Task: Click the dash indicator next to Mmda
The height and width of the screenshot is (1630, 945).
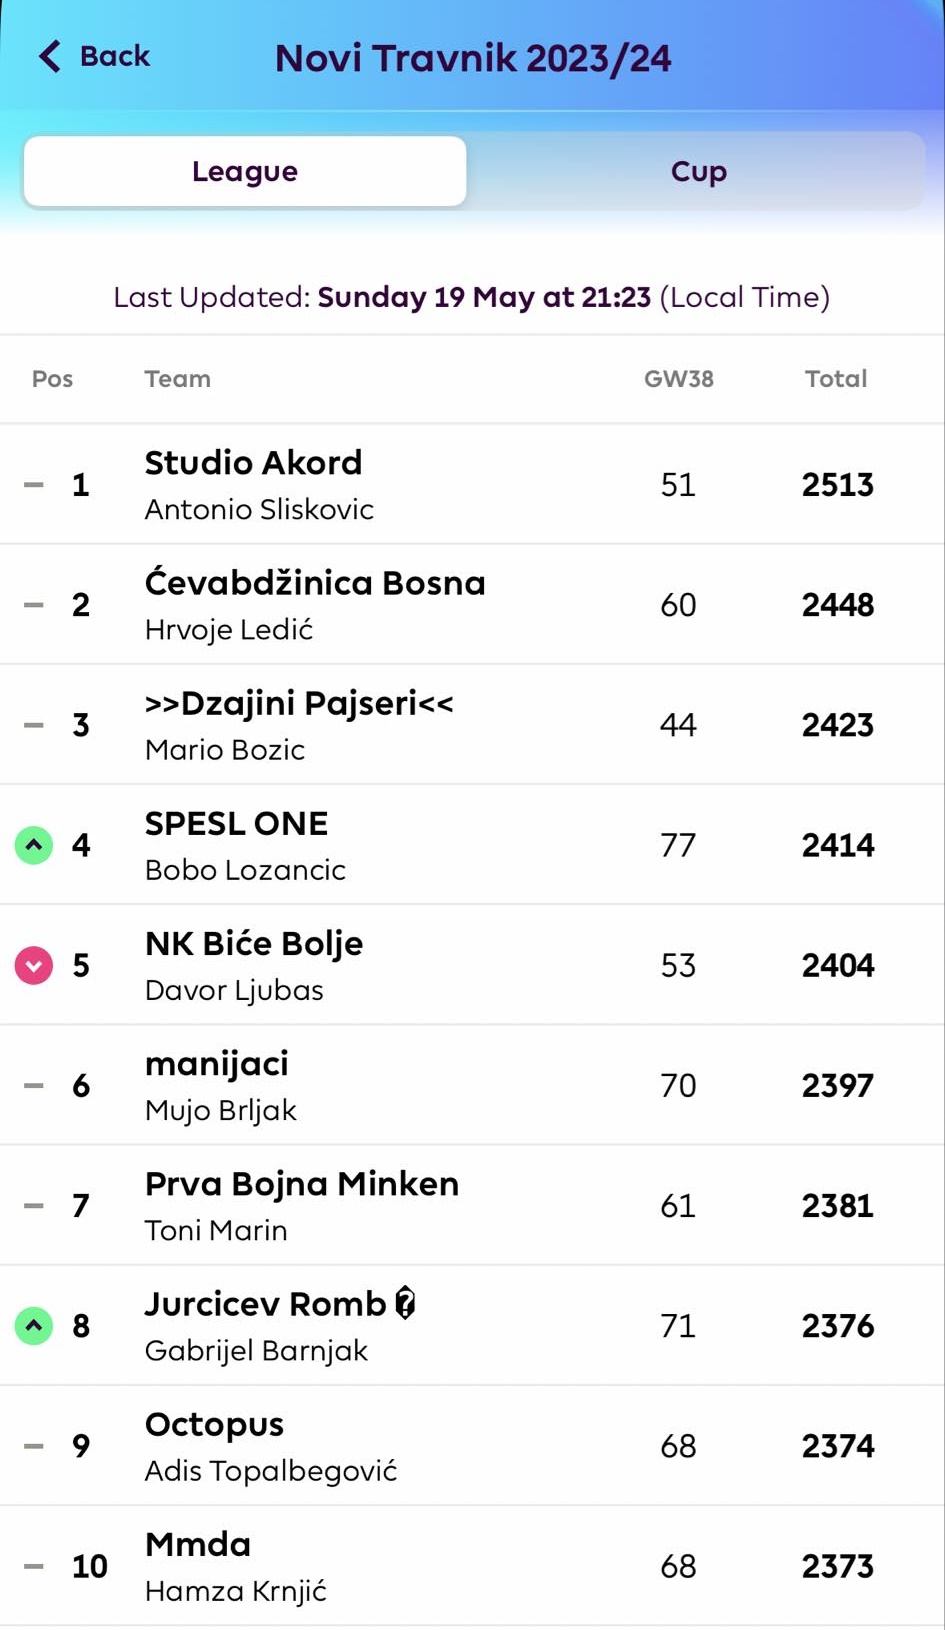Action: 34,1566
